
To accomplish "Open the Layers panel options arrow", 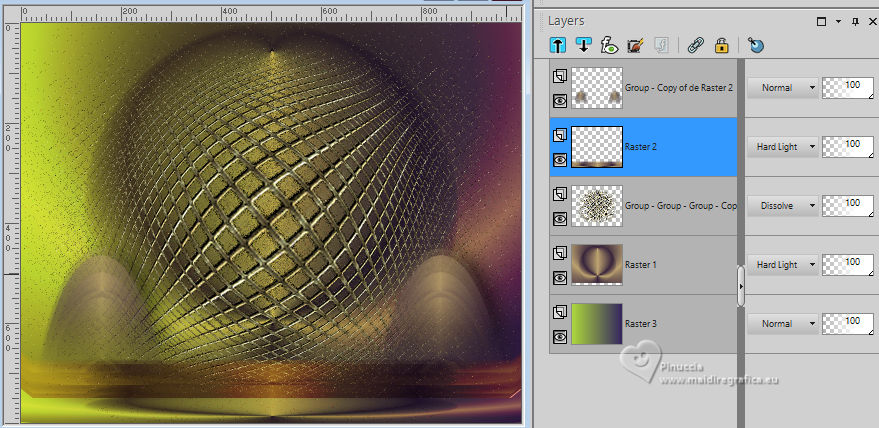I will [838, 22].
